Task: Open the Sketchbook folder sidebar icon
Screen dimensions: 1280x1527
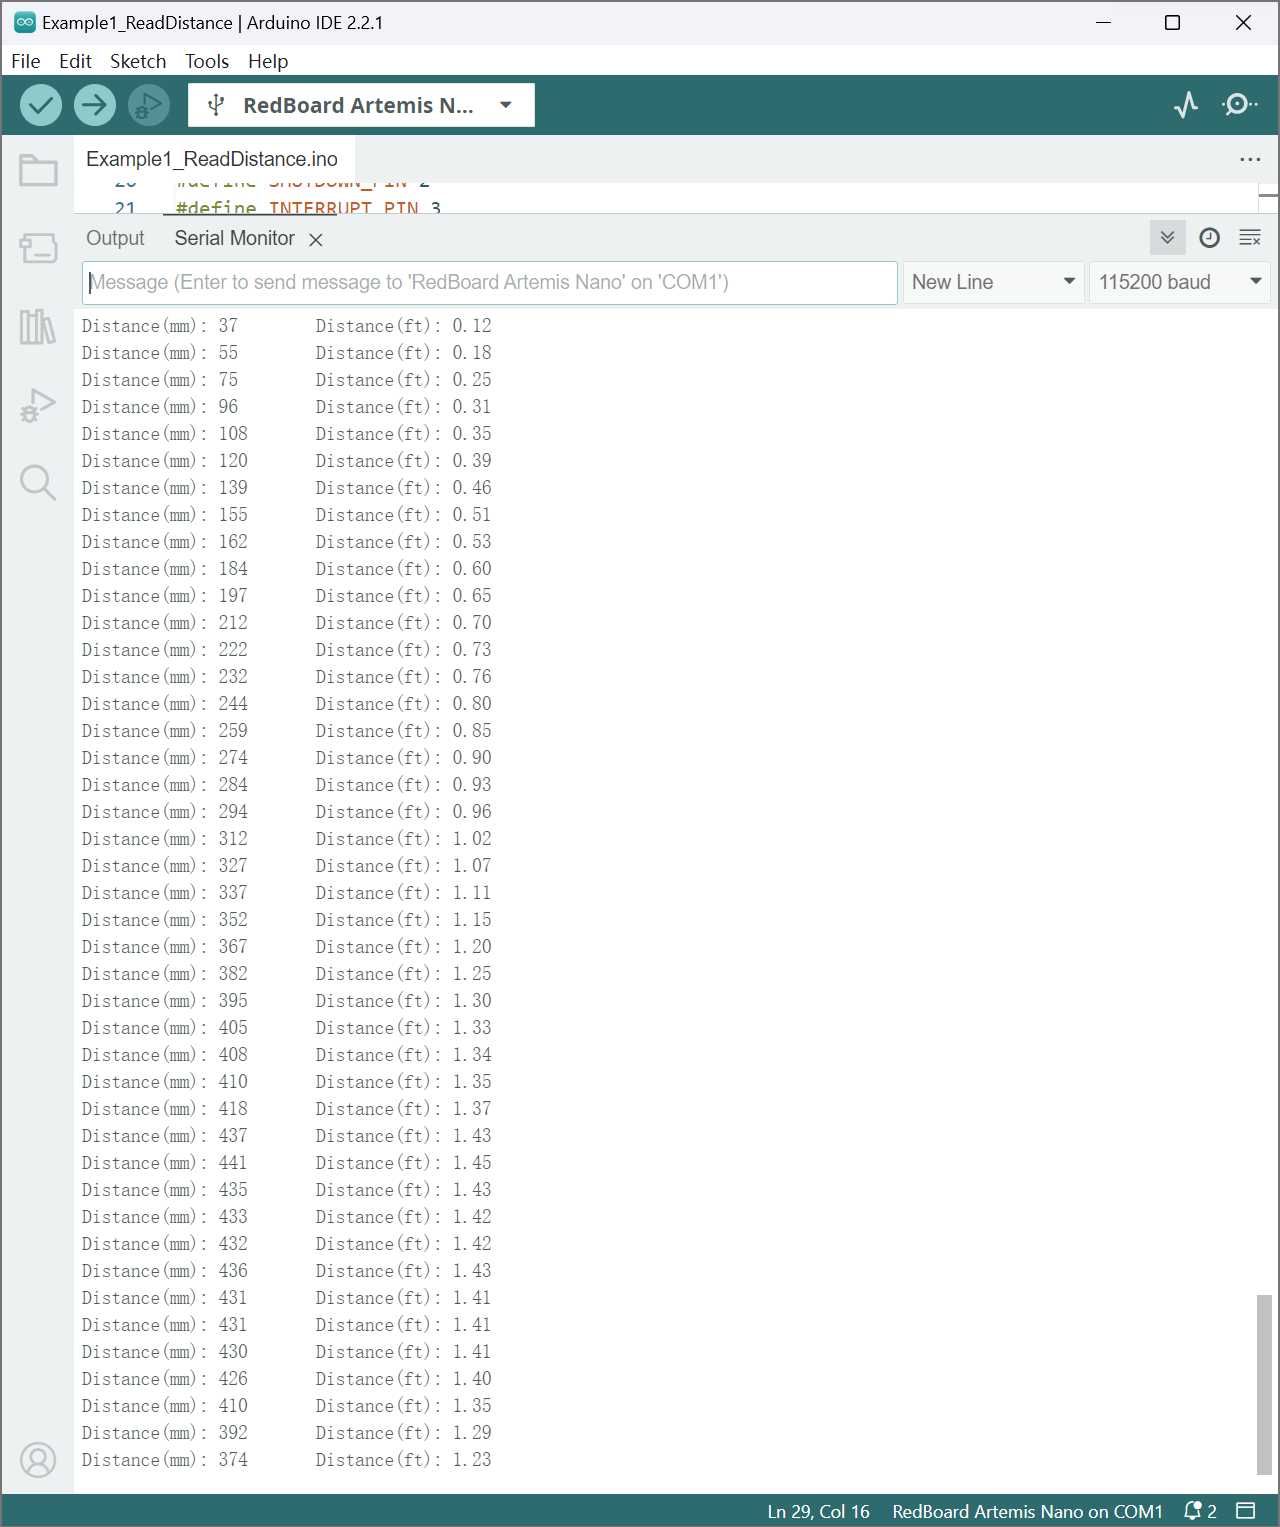Action: click(x=38, y=171)
